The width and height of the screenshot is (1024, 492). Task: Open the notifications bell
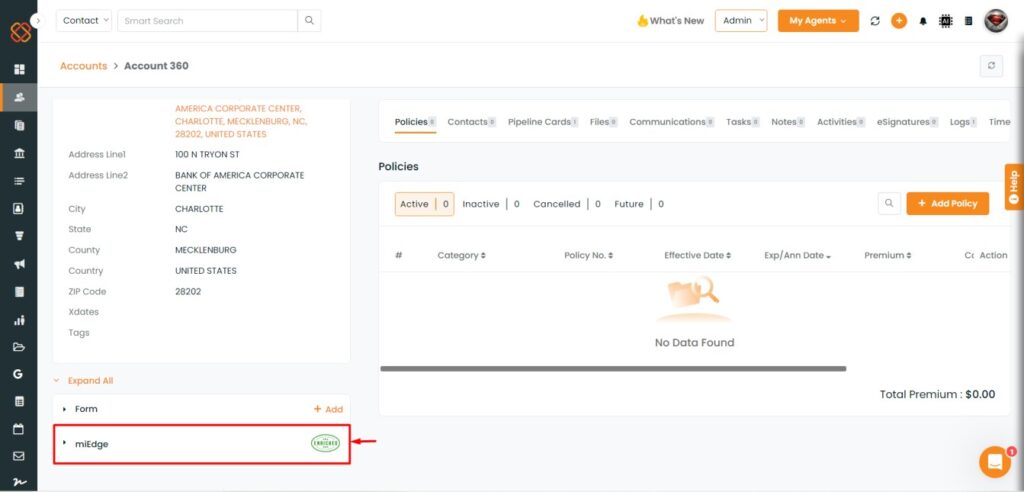[x=923, y=21]
